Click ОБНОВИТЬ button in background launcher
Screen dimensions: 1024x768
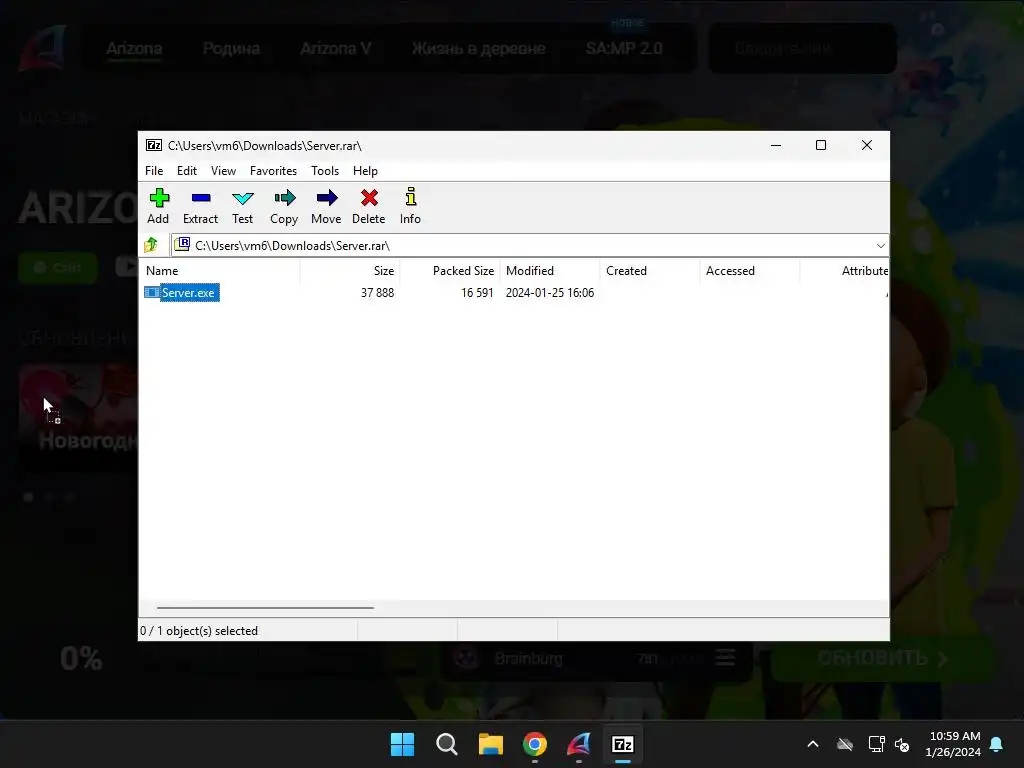884,658
